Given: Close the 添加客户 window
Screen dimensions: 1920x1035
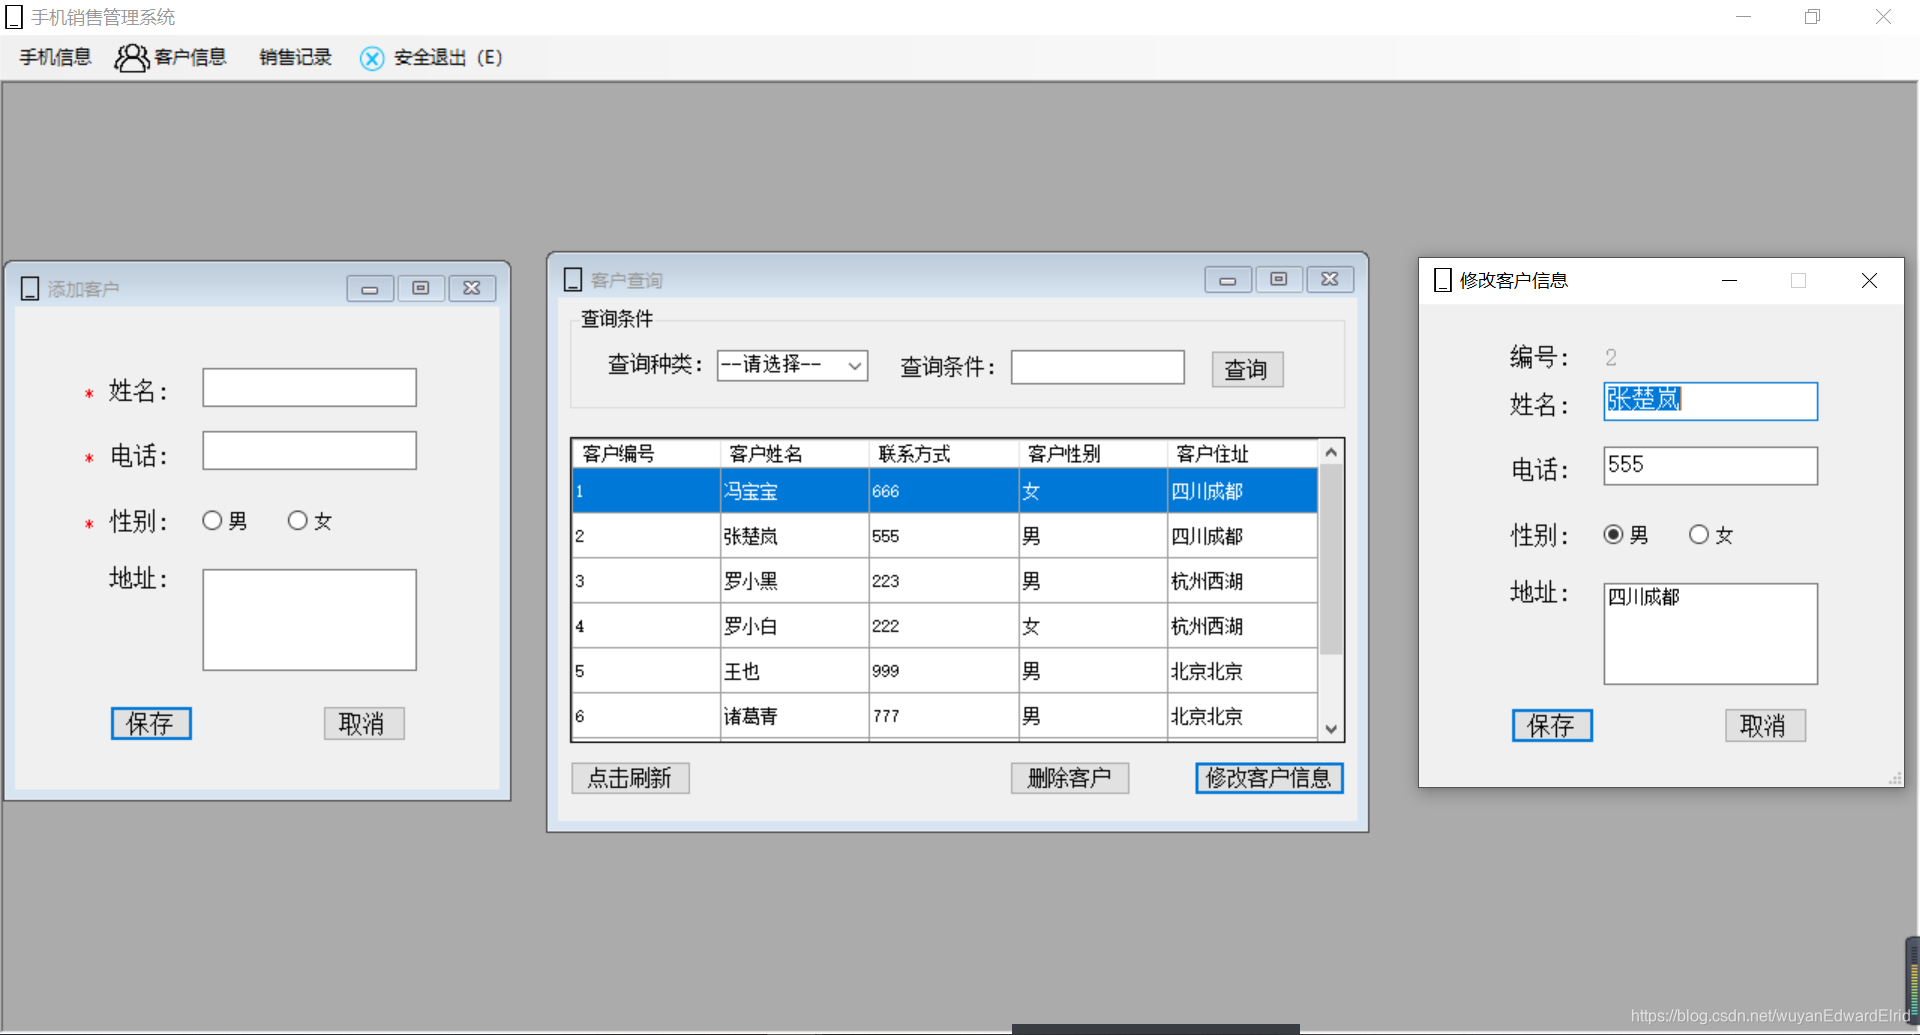Looking at the screenshot, I should pos(472,288).
